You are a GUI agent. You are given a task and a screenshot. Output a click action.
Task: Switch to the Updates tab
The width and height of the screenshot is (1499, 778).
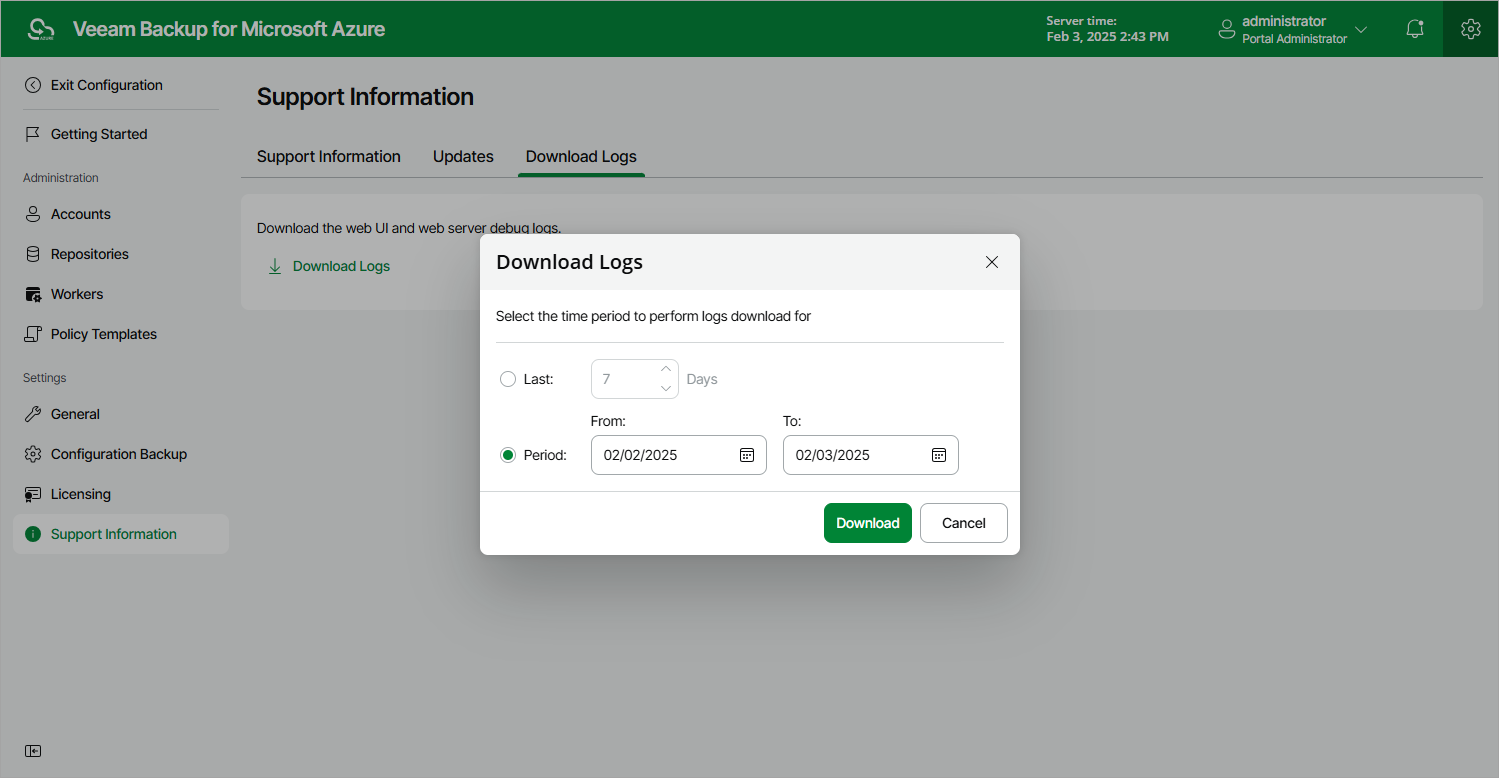tap(463, 156)
